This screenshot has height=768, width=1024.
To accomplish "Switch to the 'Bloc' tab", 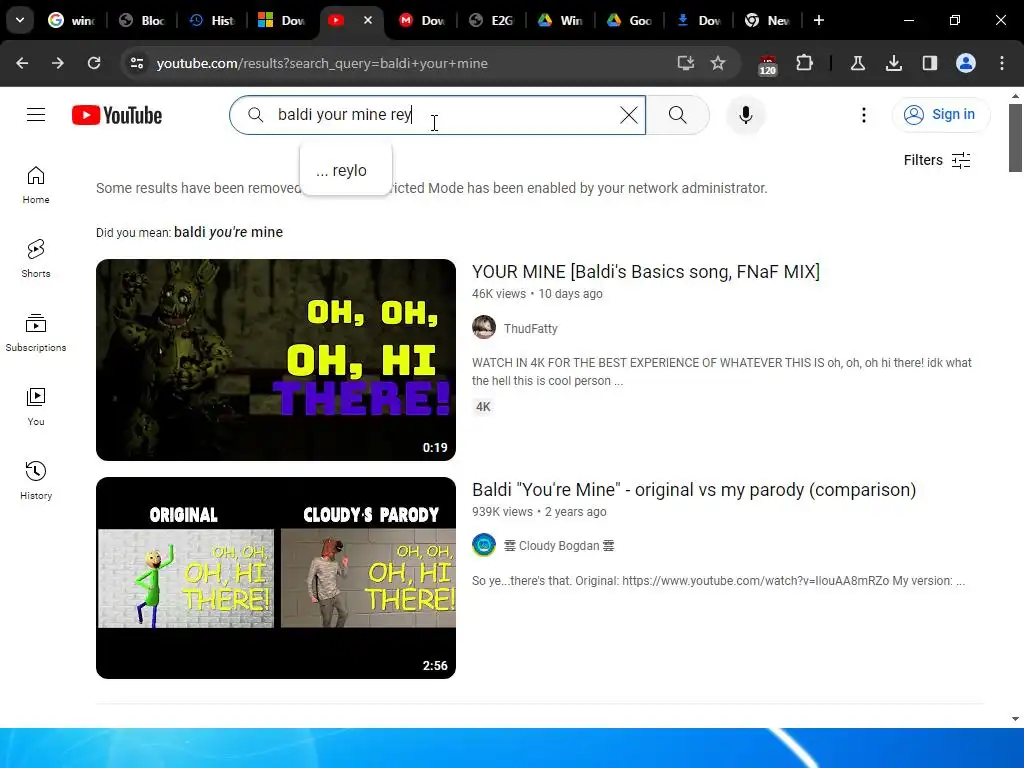I will coord(142,20).
